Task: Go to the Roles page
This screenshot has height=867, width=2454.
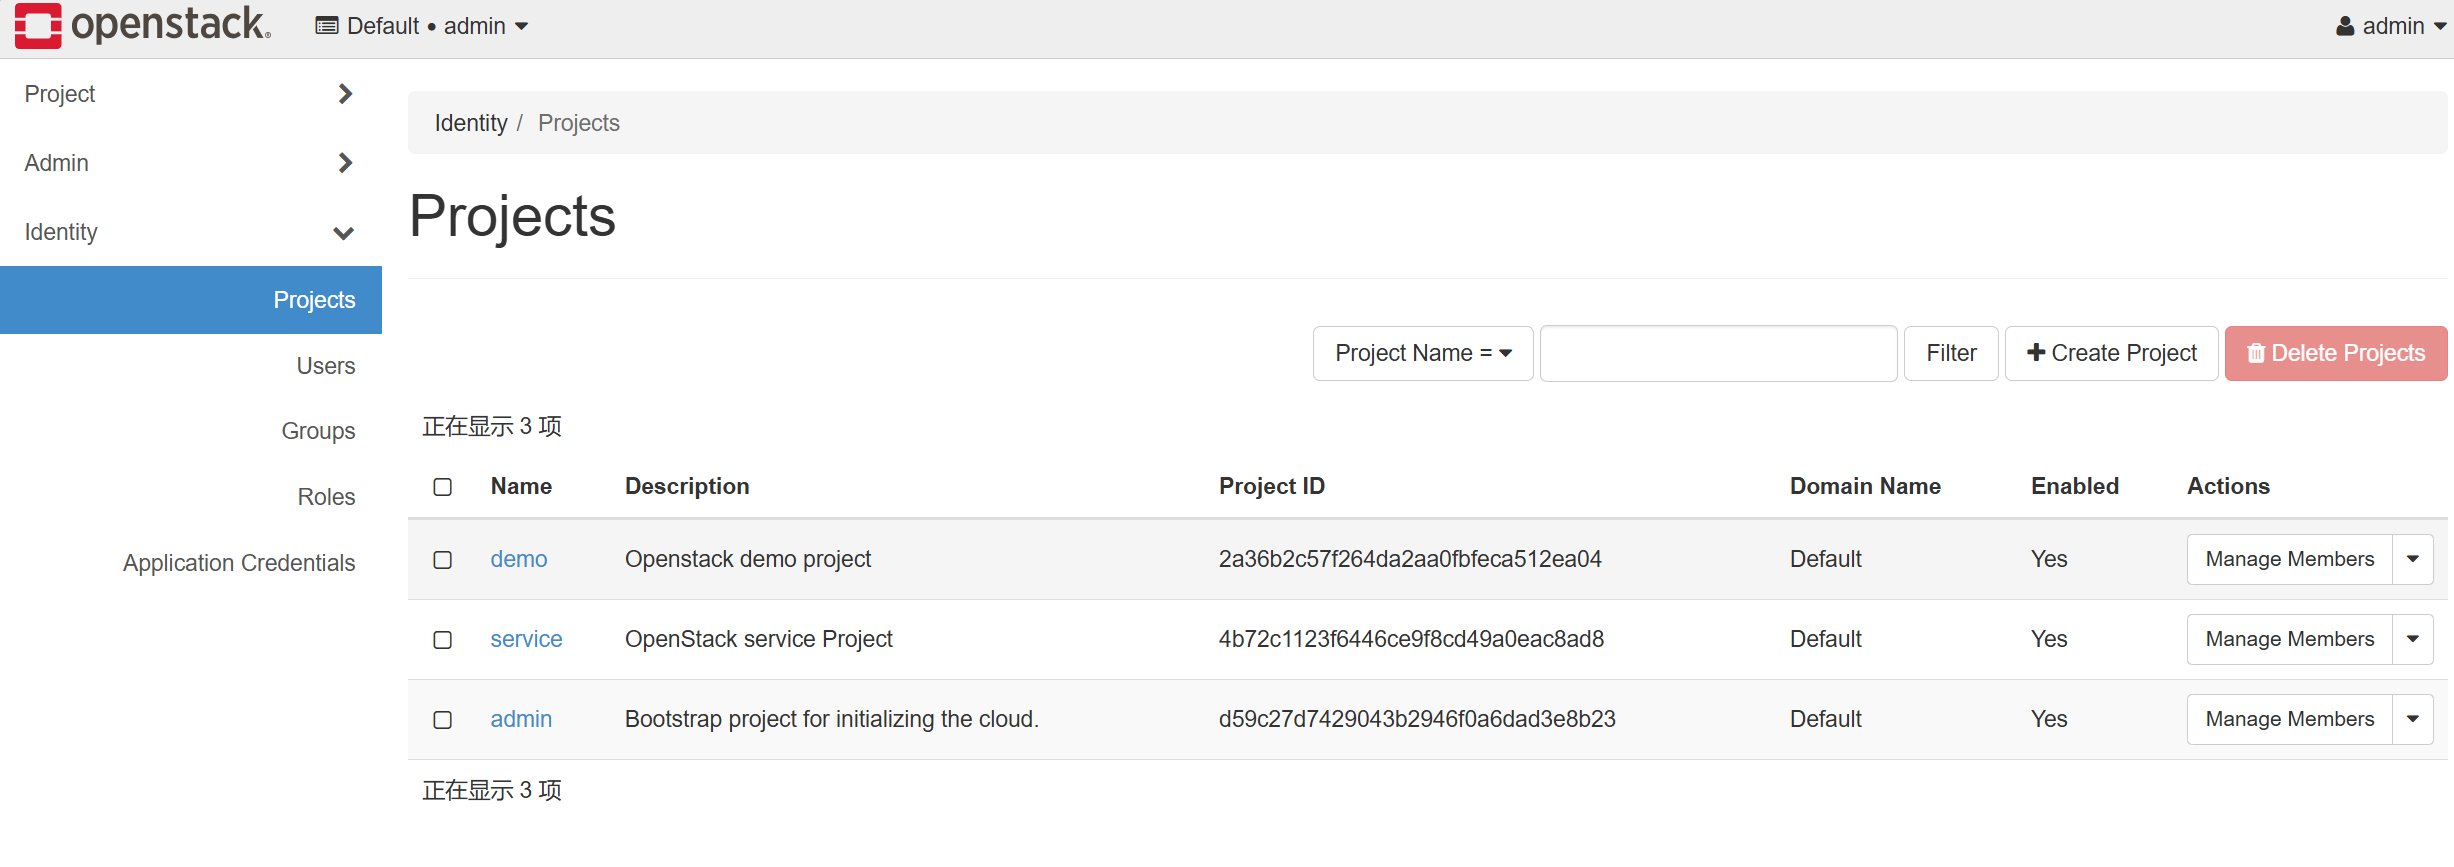Action: tap(326, 497)
